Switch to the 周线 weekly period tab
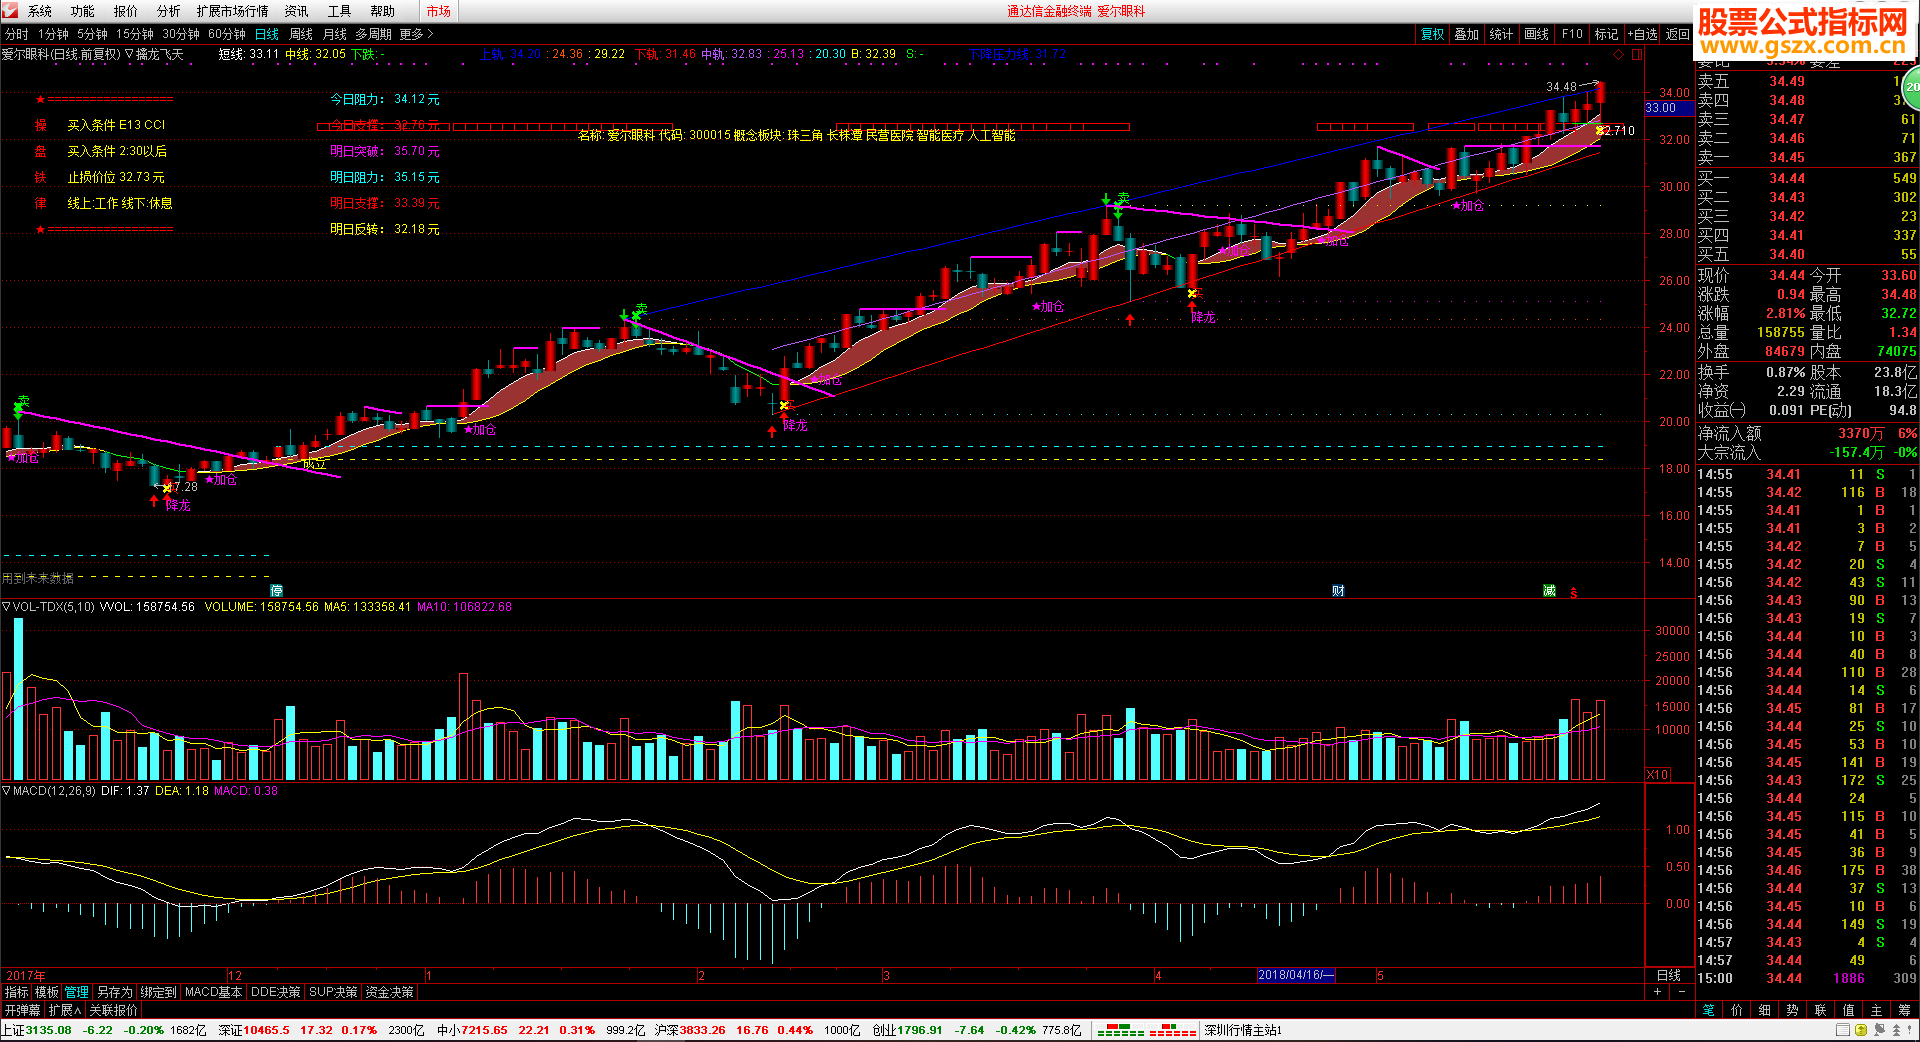The width and height of the screenshot is (1920, 1042). click(x=301, y=34)
